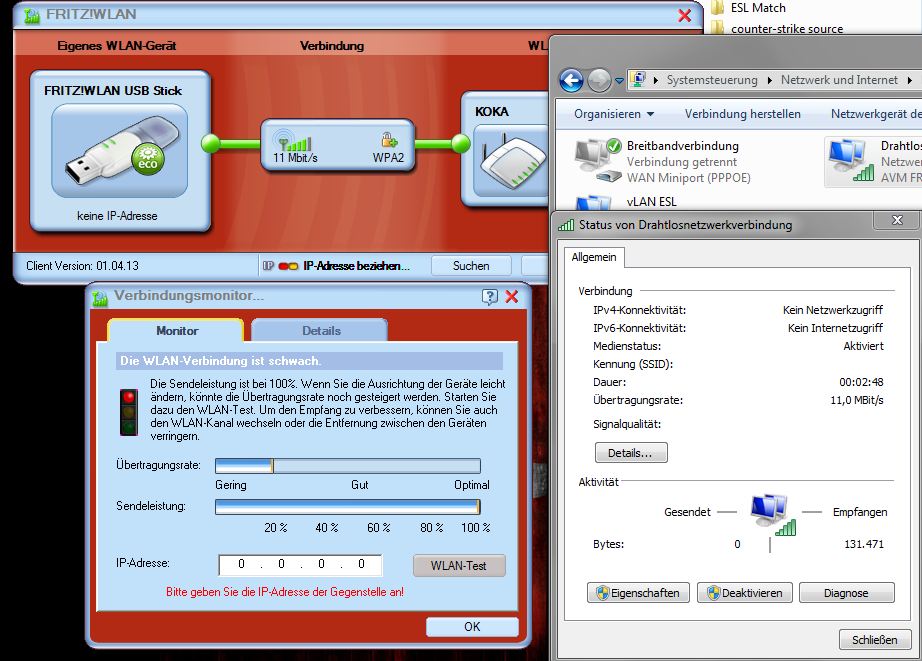Click the Aktivität network computers icon
Screen dimensions: 922x661
771,515
